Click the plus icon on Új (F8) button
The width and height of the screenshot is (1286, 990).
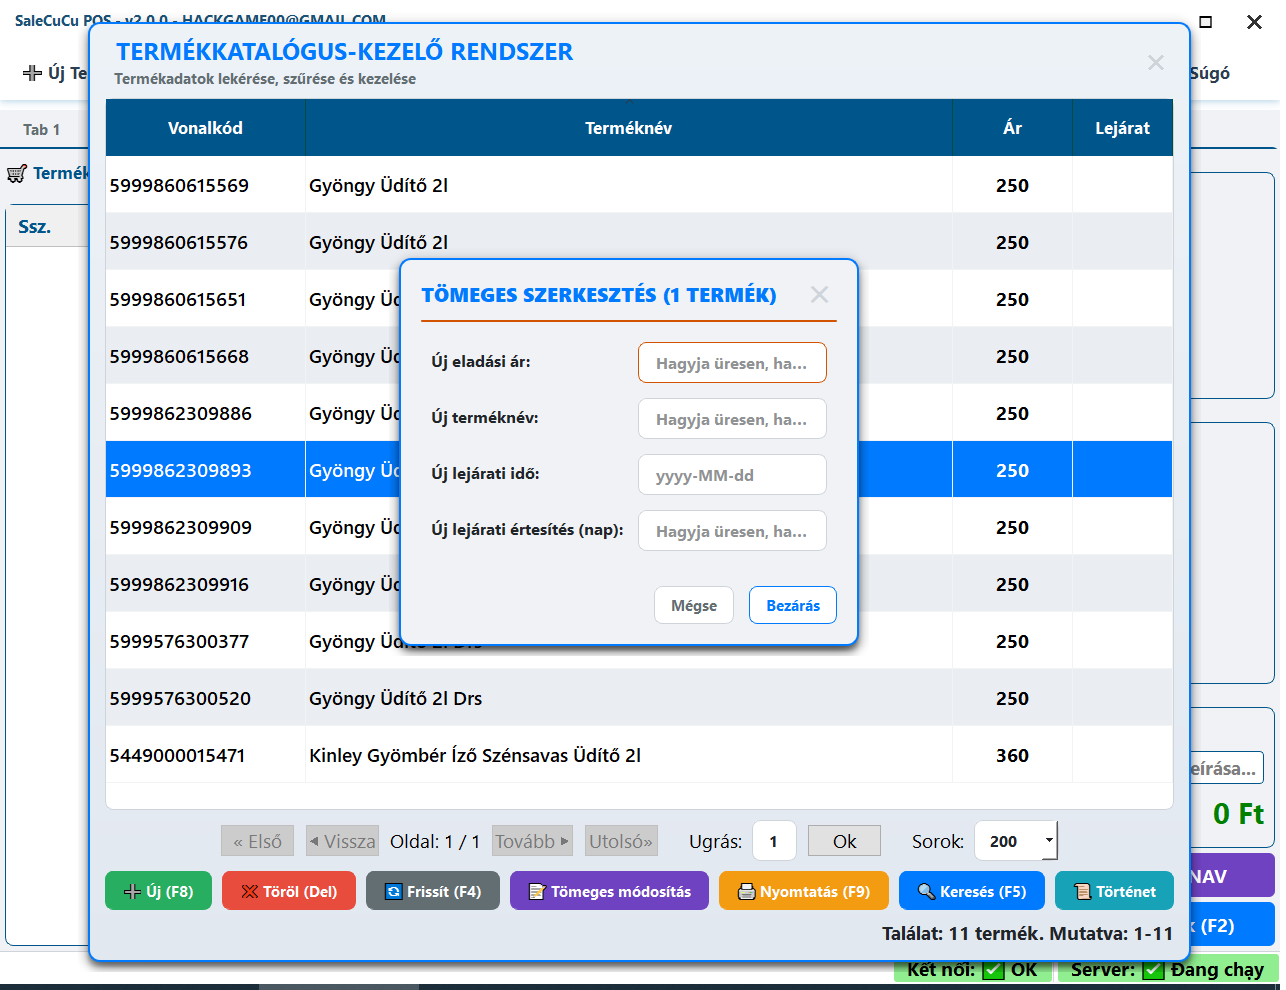pyautogui.click(x=132, y=891)
